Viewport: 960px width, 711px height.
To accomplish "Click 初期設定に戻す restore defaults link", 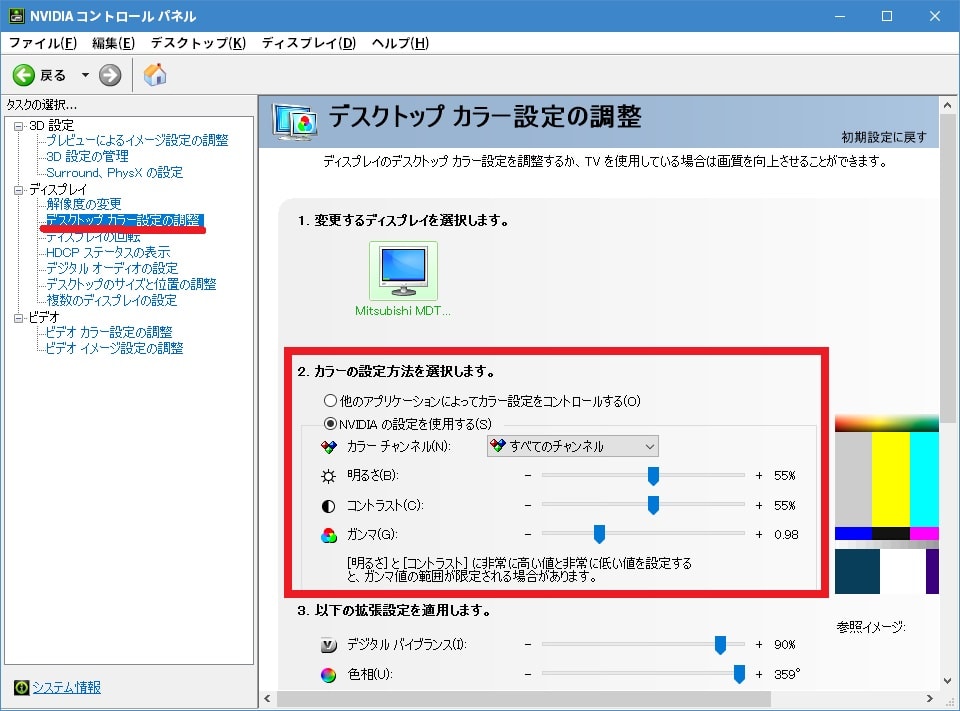I will 883,137.
